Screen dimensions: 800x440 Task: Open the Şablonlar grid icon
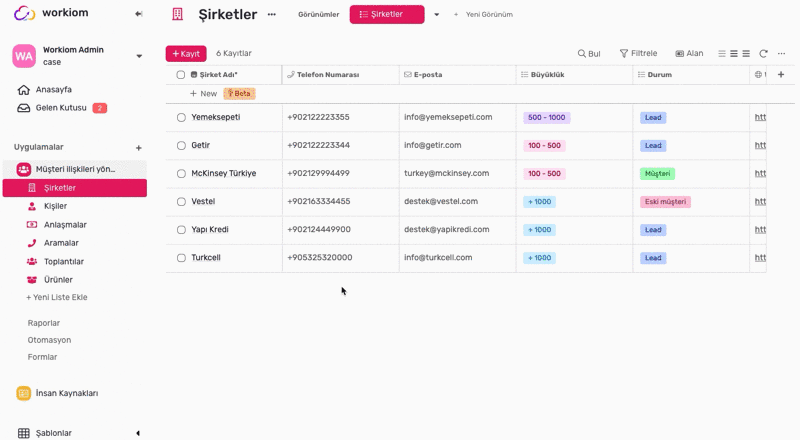[x=23, y=433]
